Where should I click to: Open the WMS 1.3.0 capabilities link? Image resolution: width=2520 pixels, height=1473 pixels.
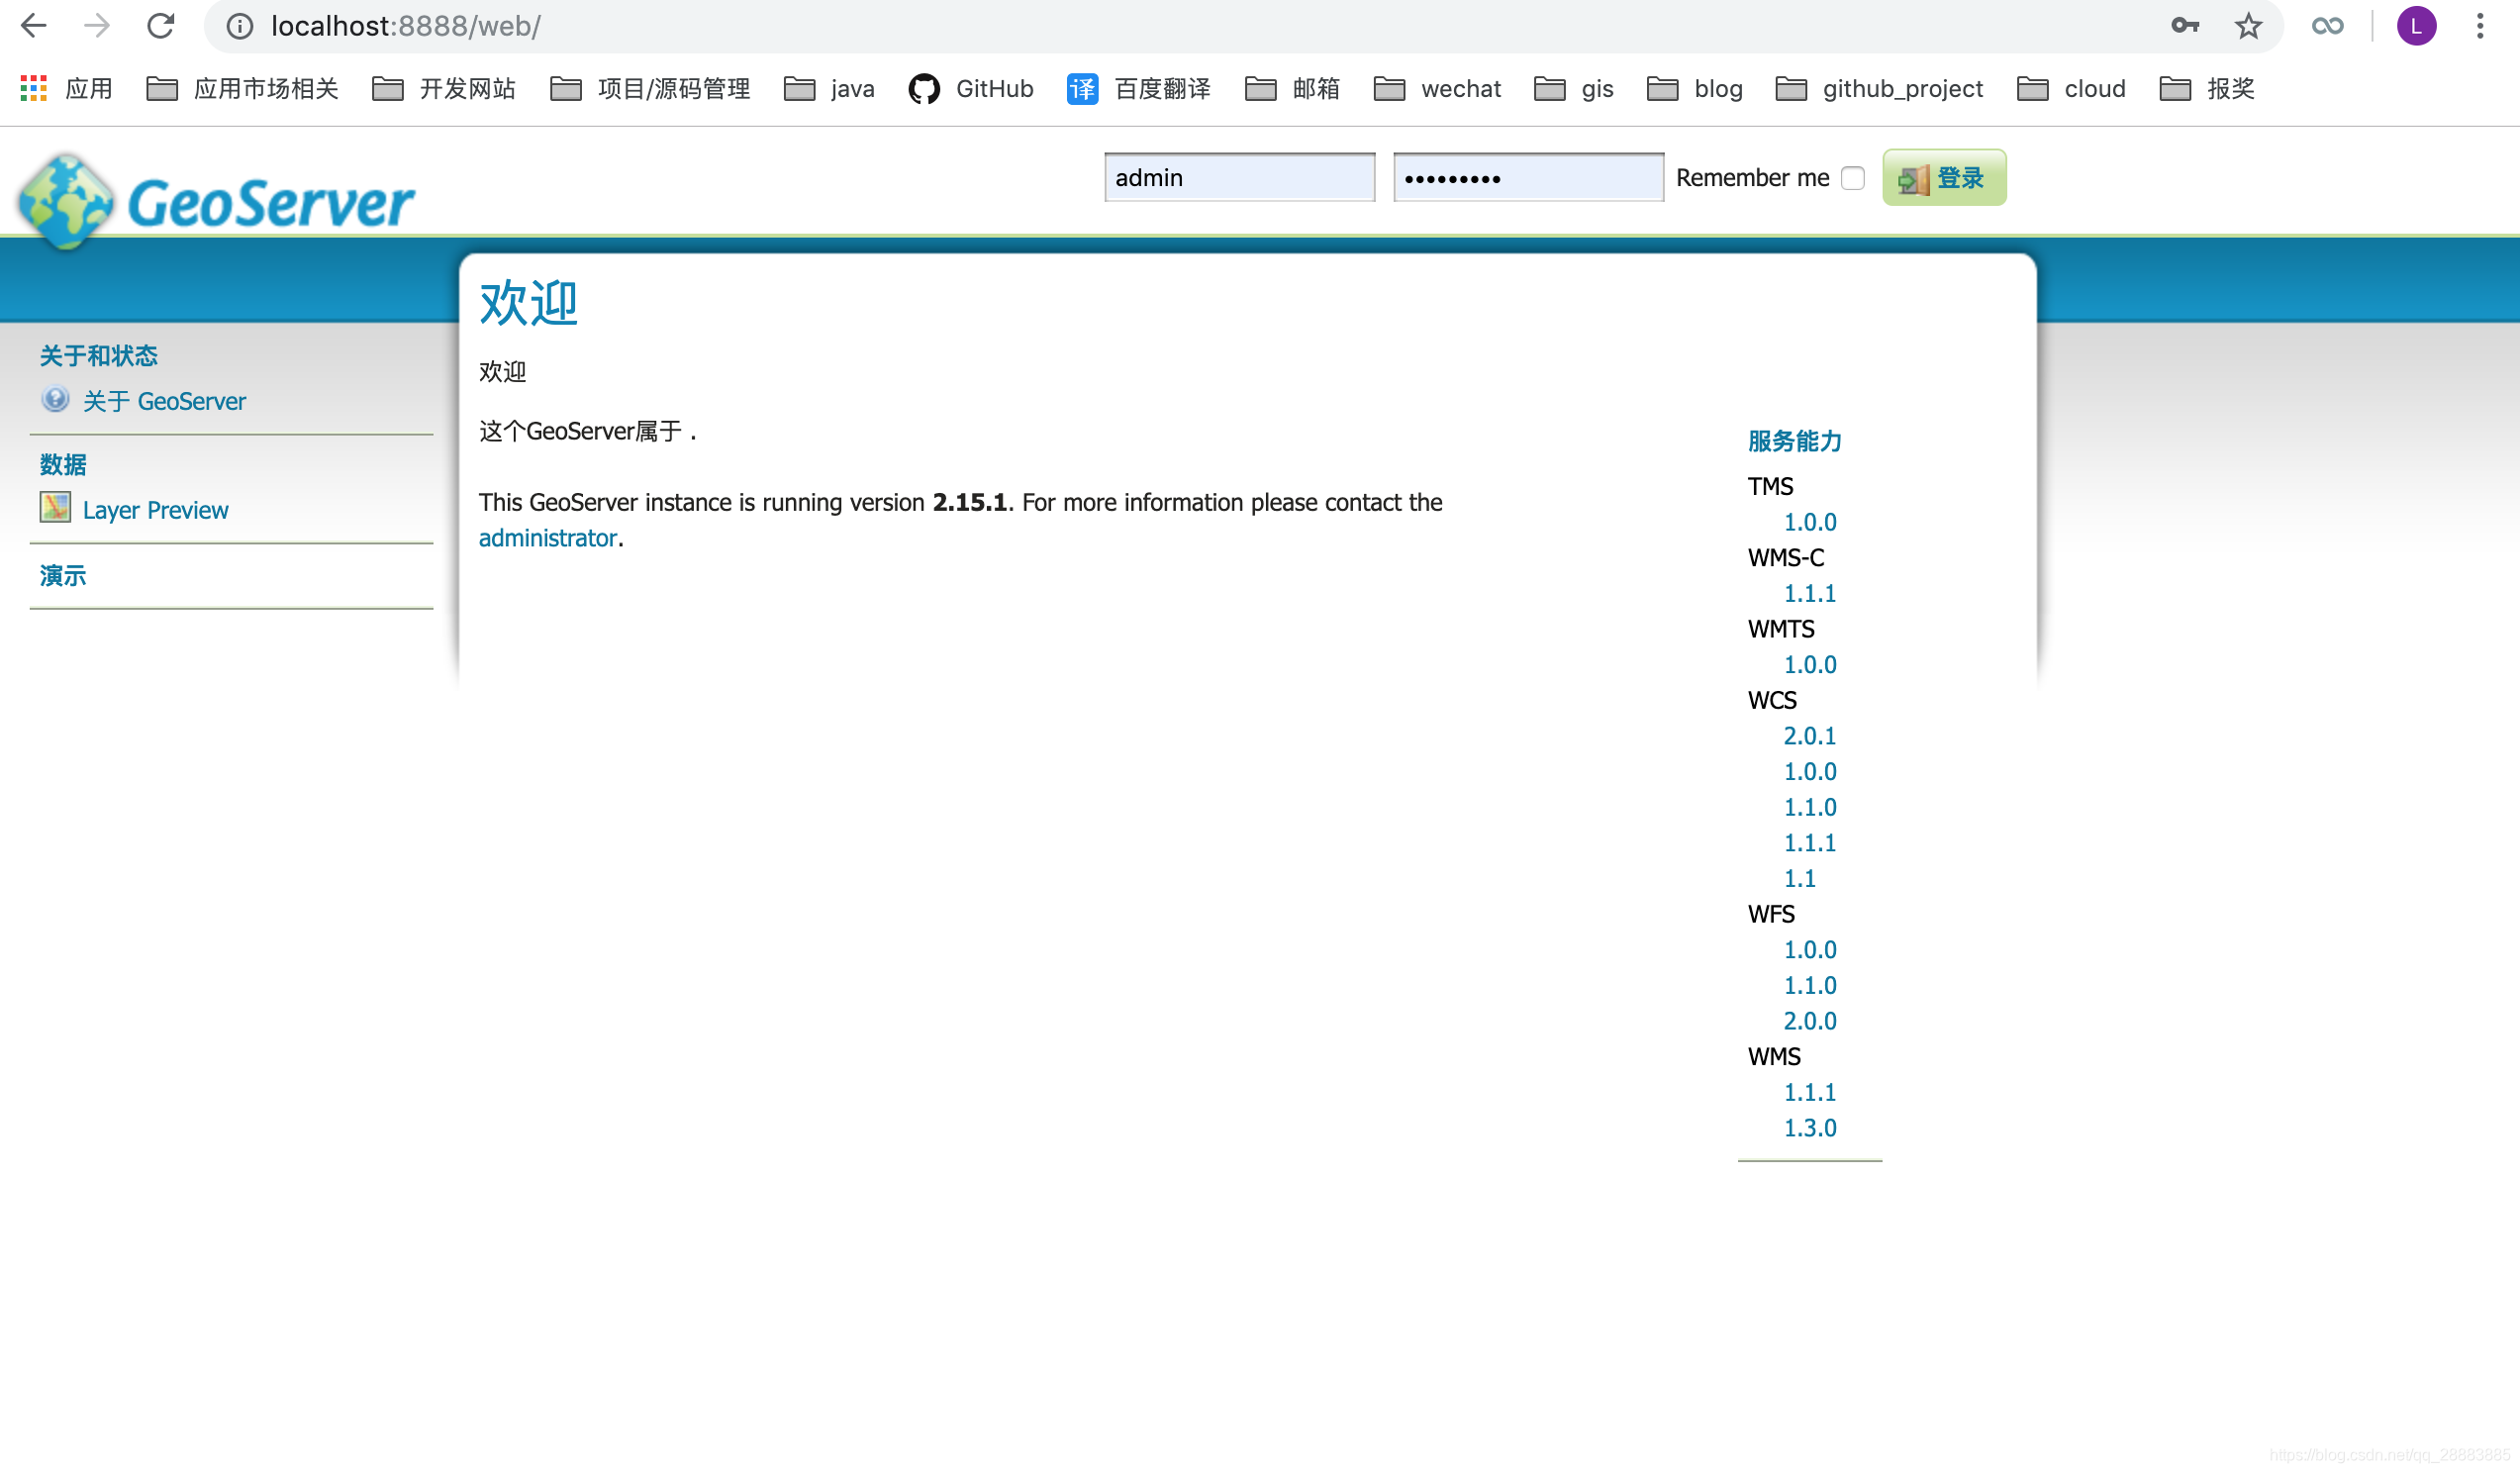[1810, 1127]
